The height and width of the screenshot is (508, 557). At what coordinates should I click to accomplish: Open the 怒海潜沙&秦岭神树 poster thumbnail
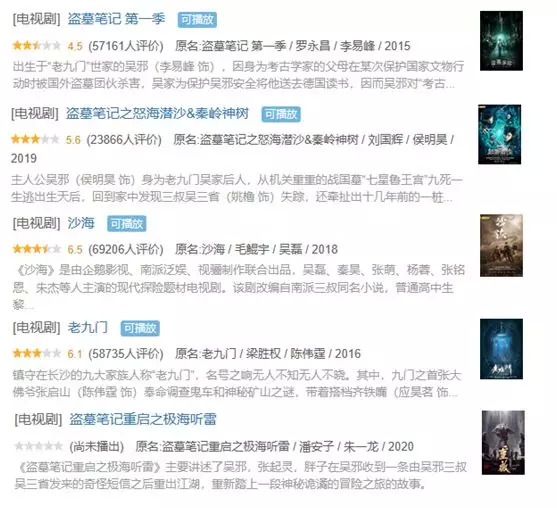pyautogui.click(x=499, y=134)
